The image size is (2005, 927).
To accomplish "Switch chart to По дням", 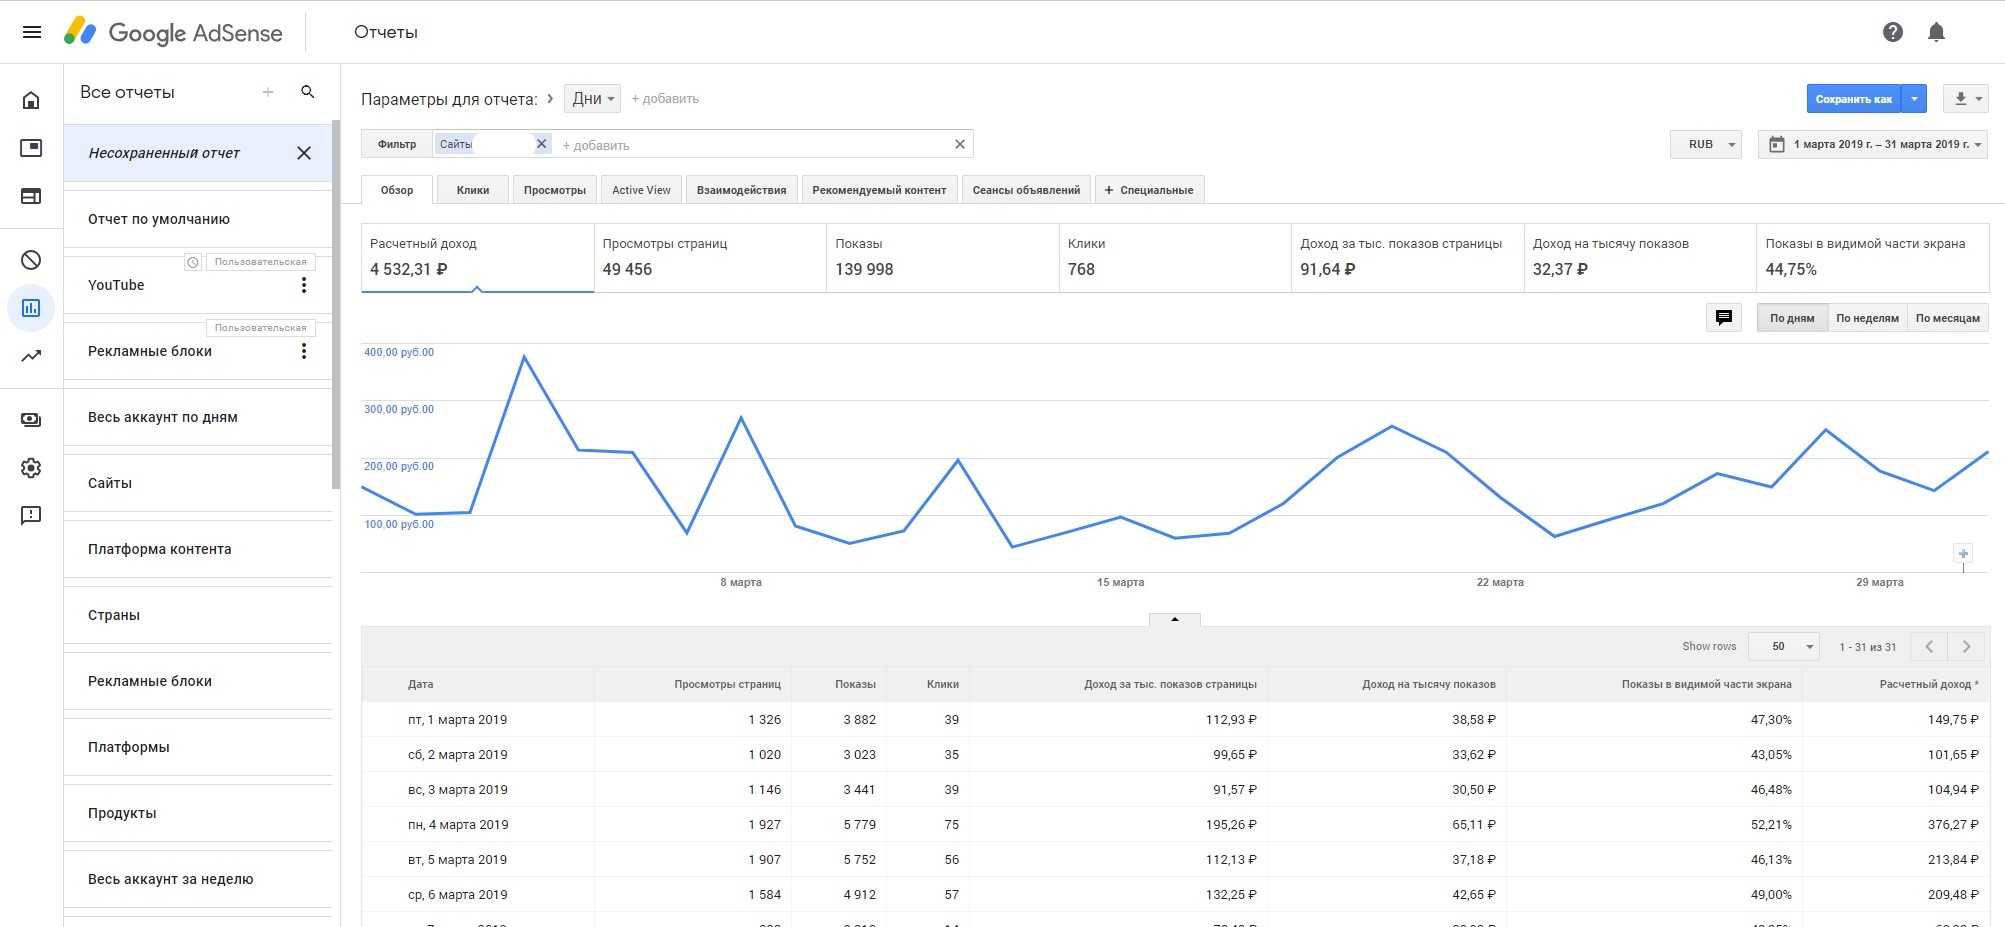I will tap(1792, 318).
